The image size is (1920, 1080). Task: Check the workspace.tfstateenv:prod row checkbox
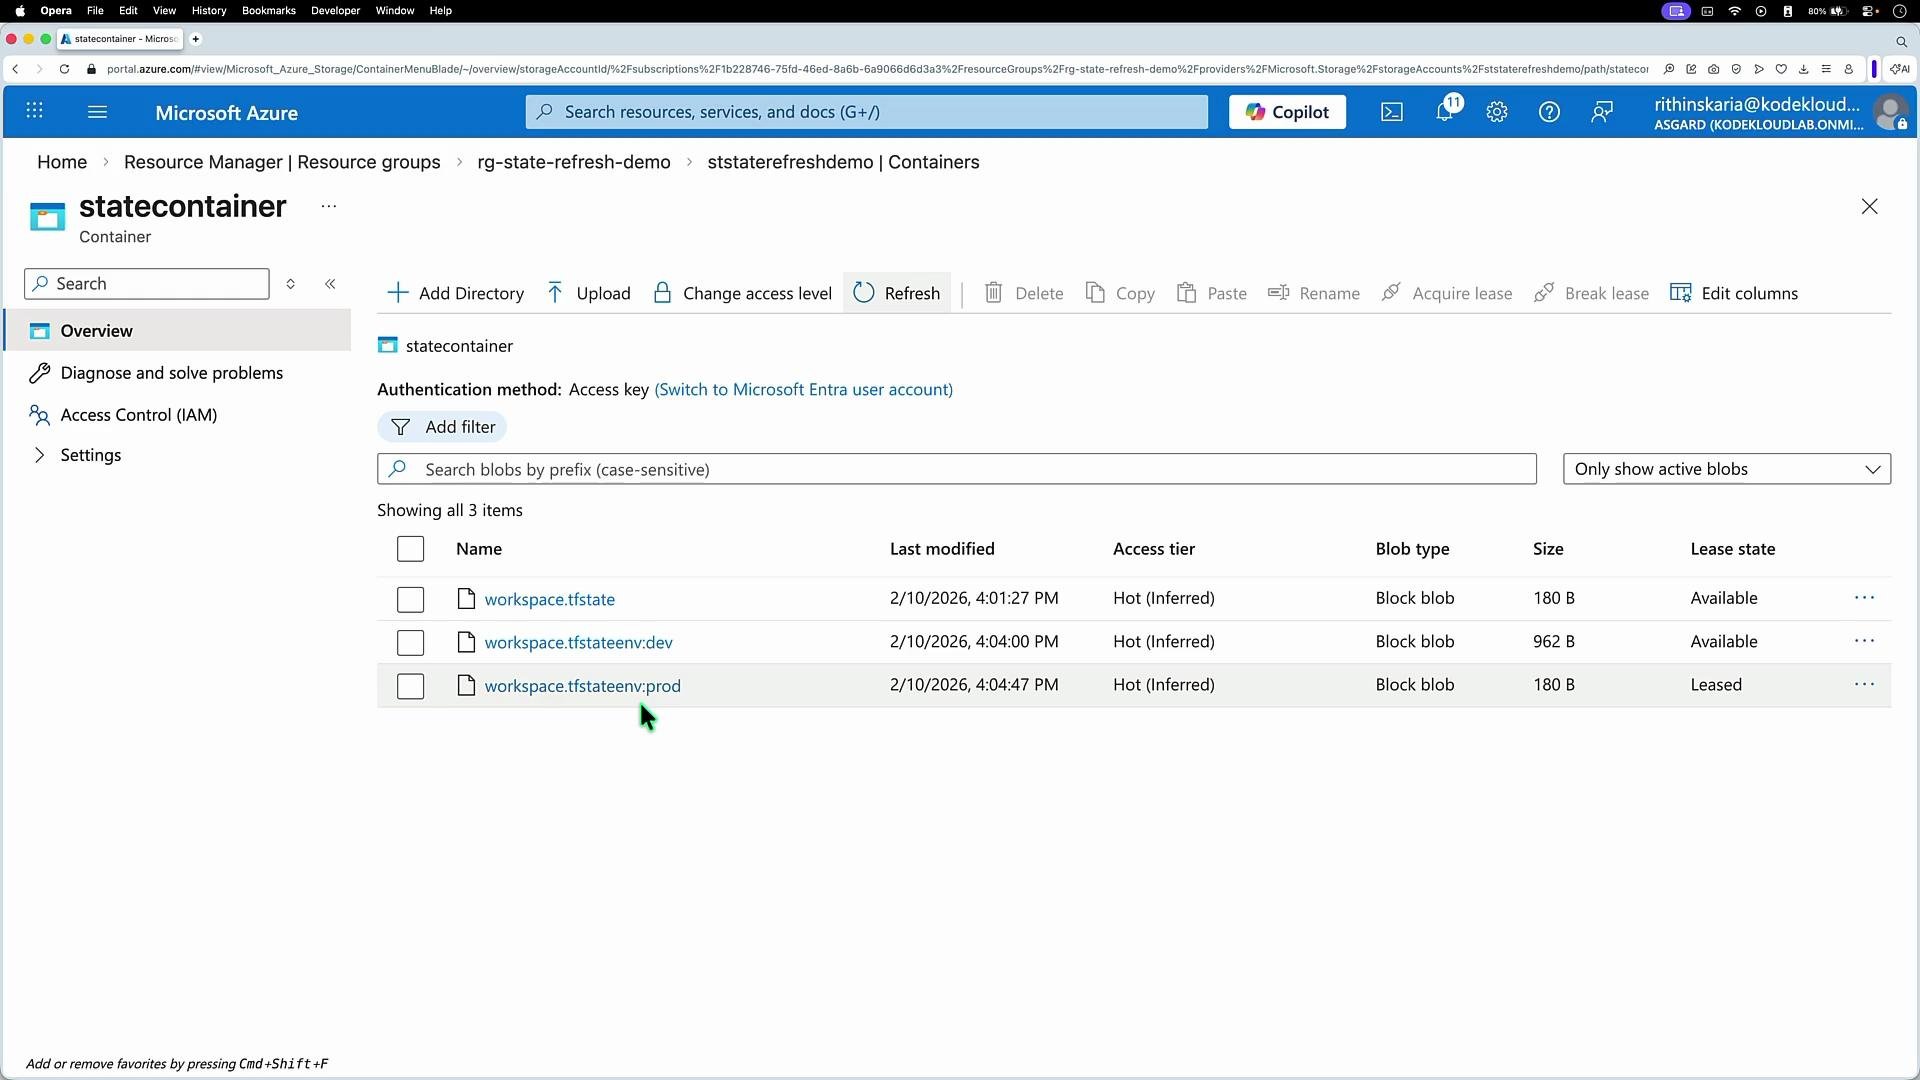pyautogui.click(x=411, y=686)
